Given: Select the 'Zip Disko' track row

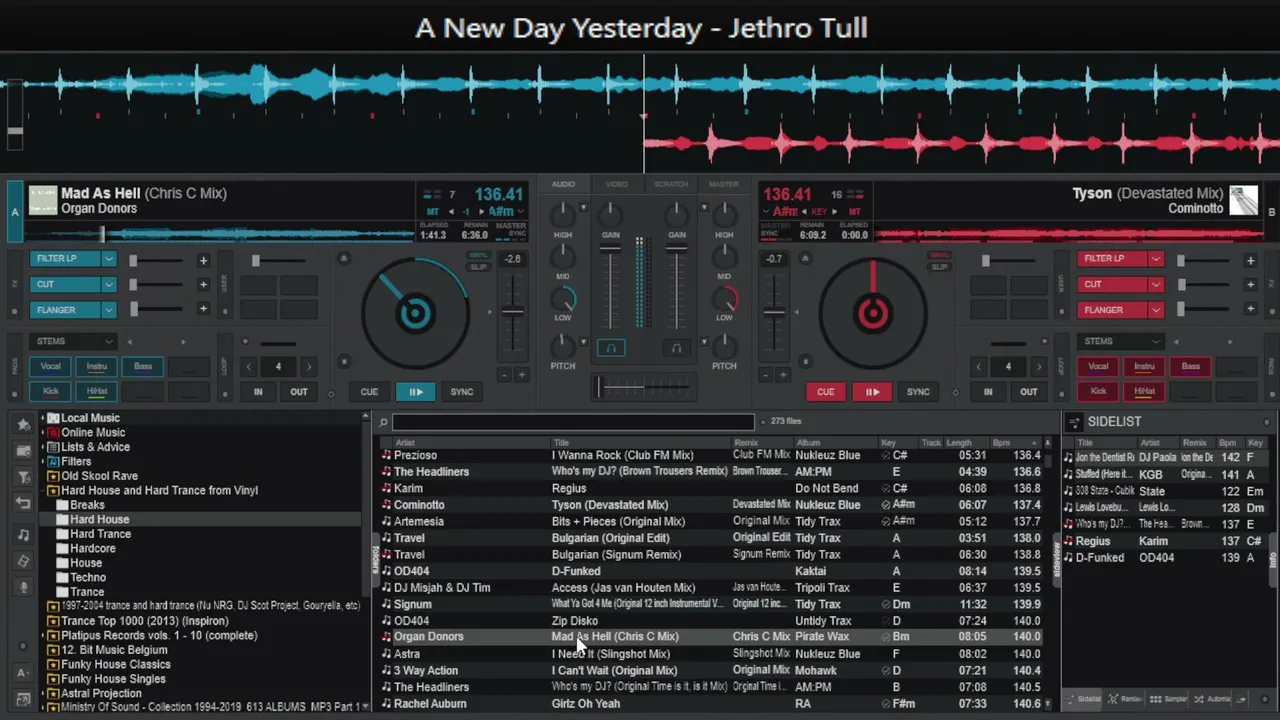Looking at the screenshot, I should point(714,621).
